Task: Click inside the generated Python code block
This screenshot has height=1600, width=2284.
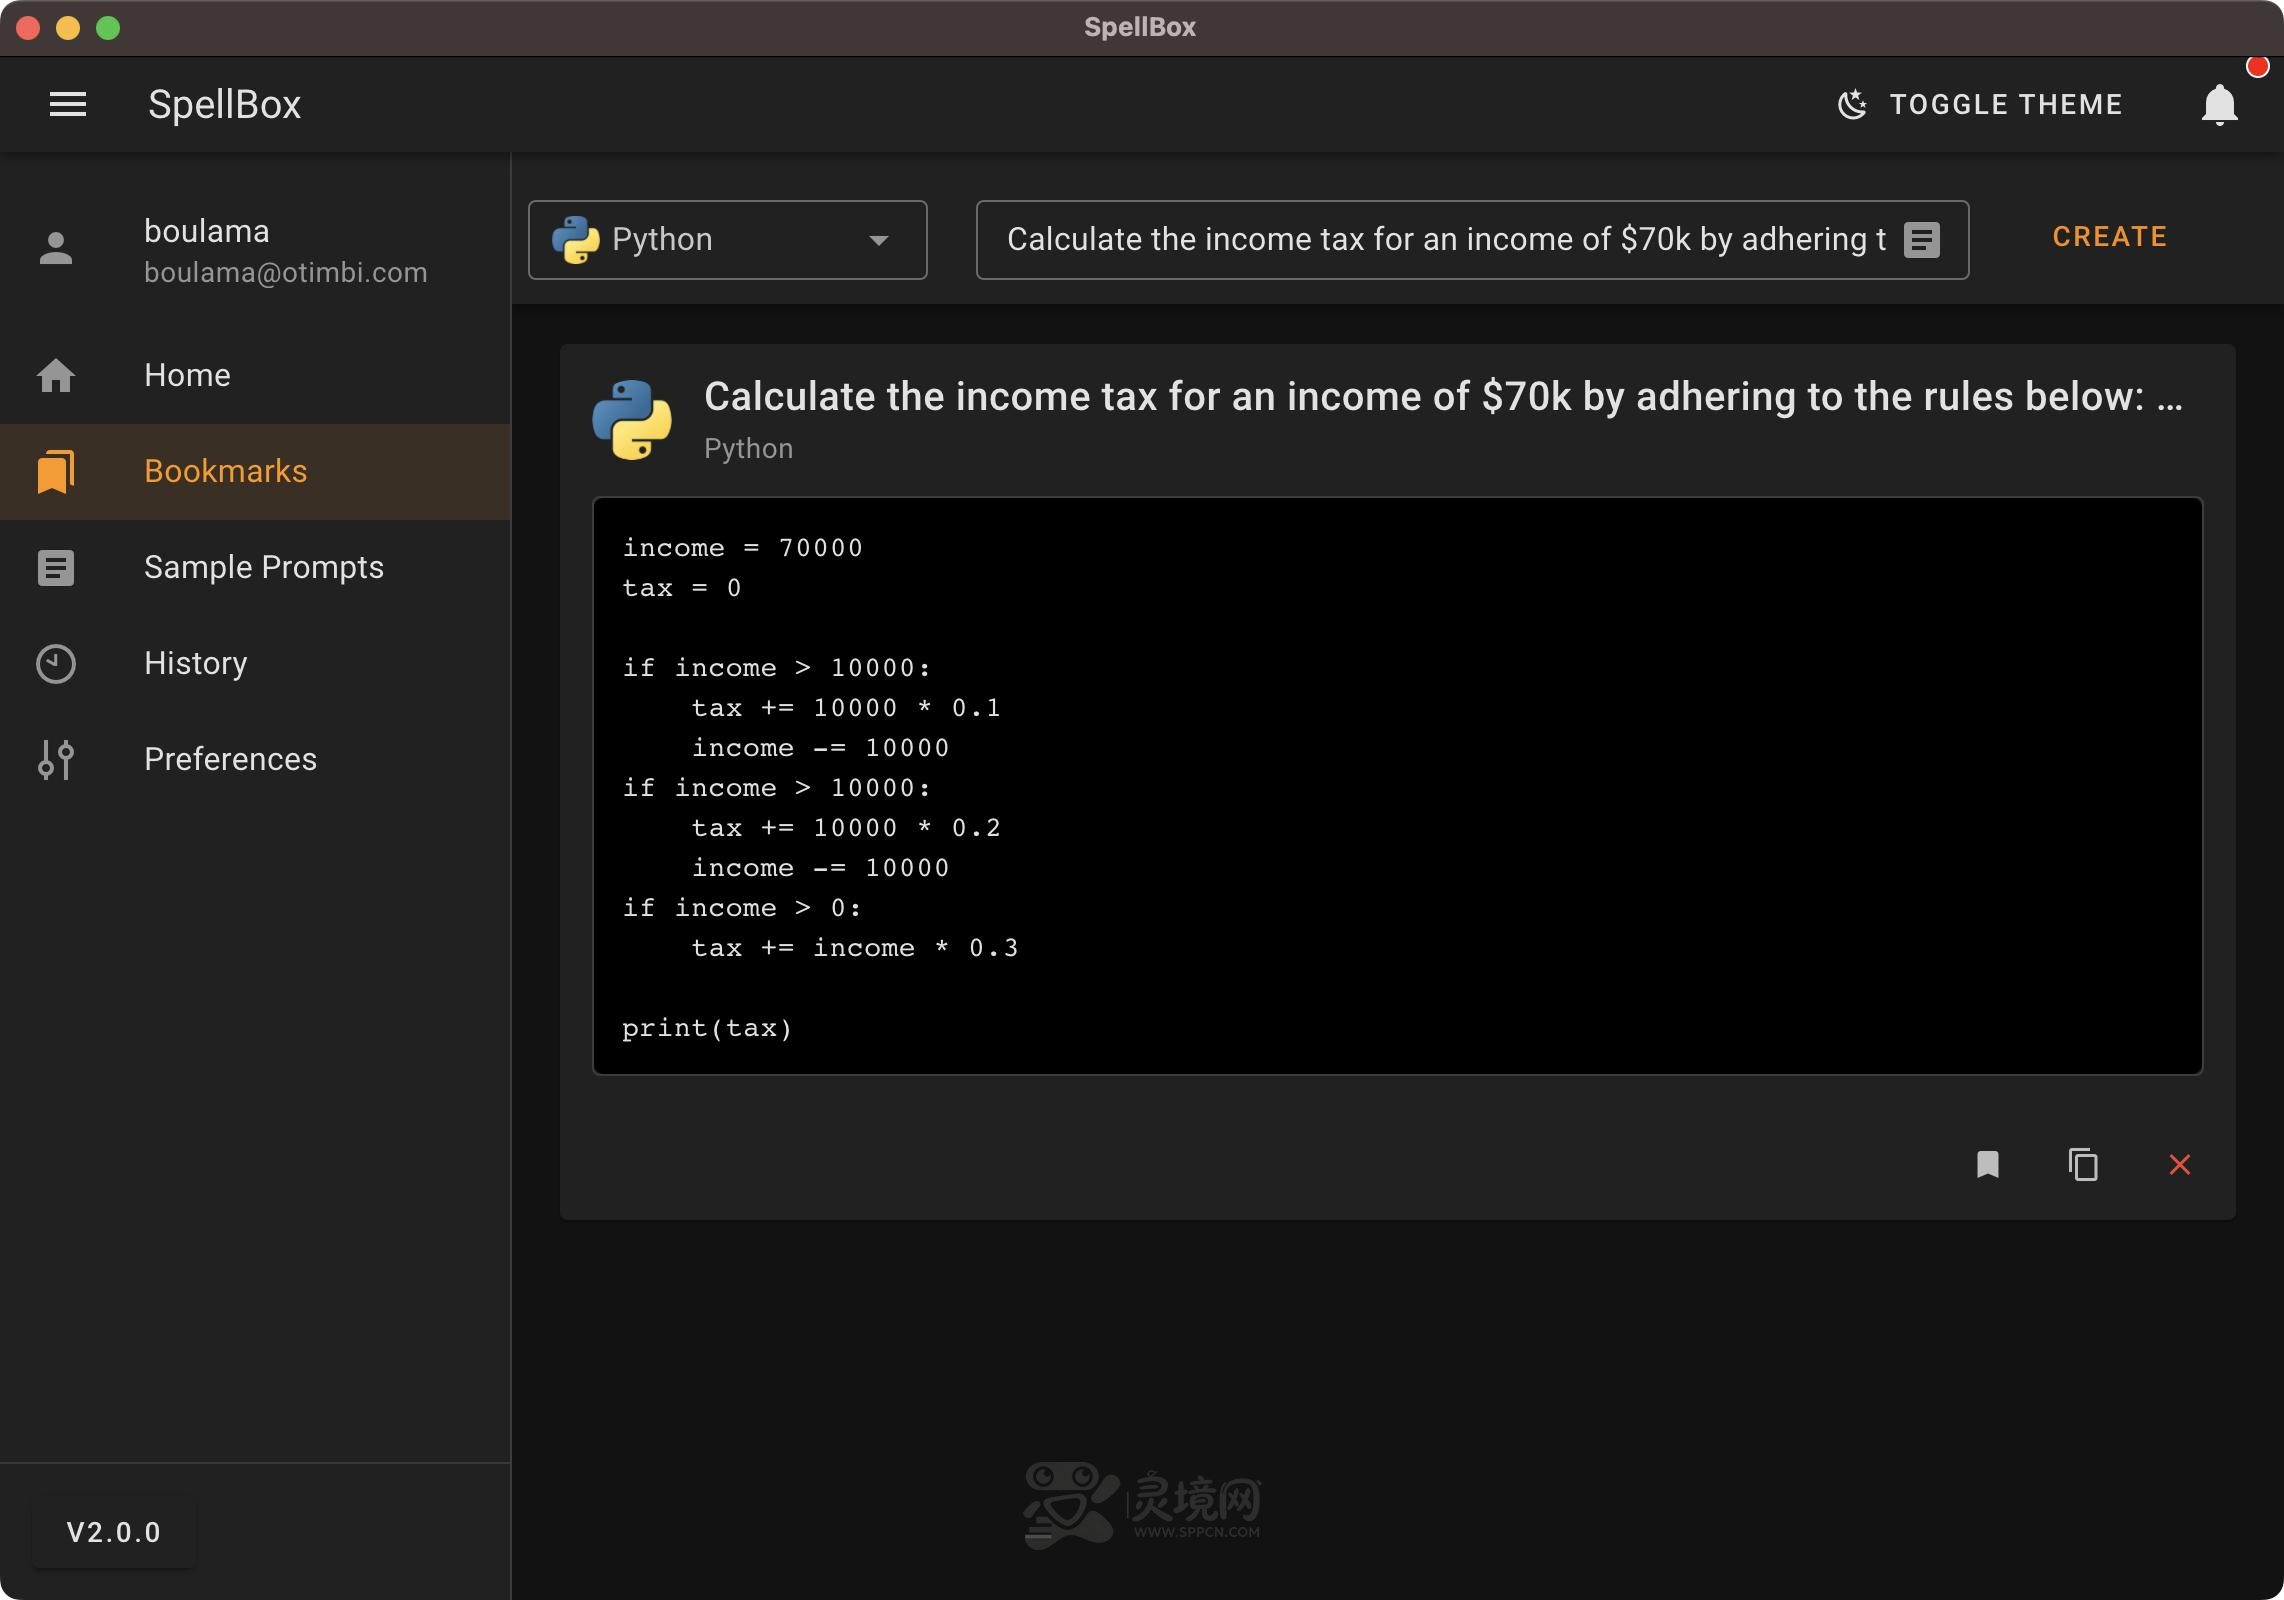Action: pyautogui.click(x=1398, y=786)
